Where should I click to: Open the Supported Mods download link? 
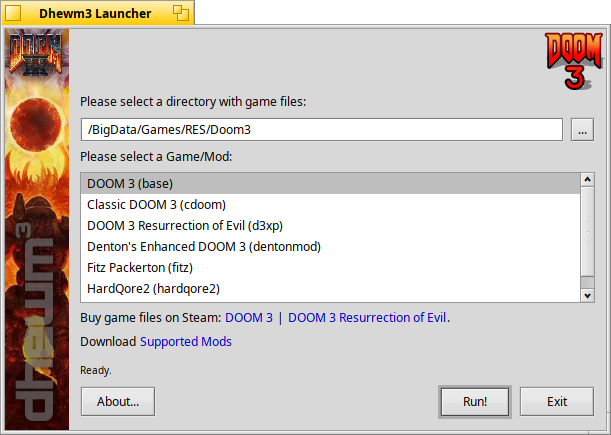[x=186, y=342]
